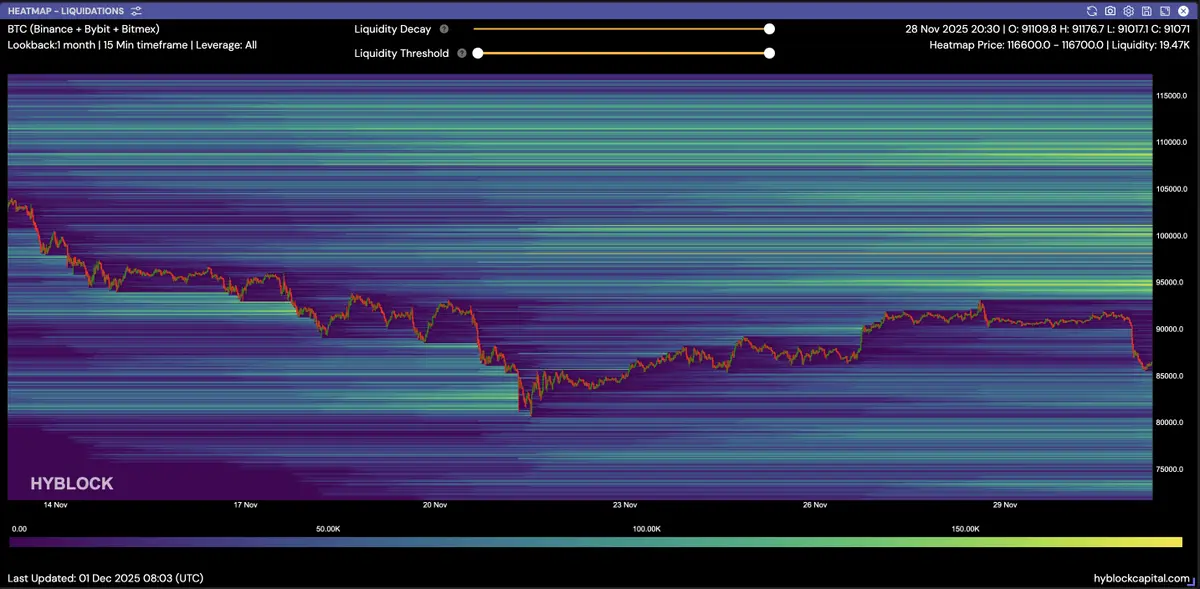Click the Liquidity Threshold left slider handle

coord(478,53)
